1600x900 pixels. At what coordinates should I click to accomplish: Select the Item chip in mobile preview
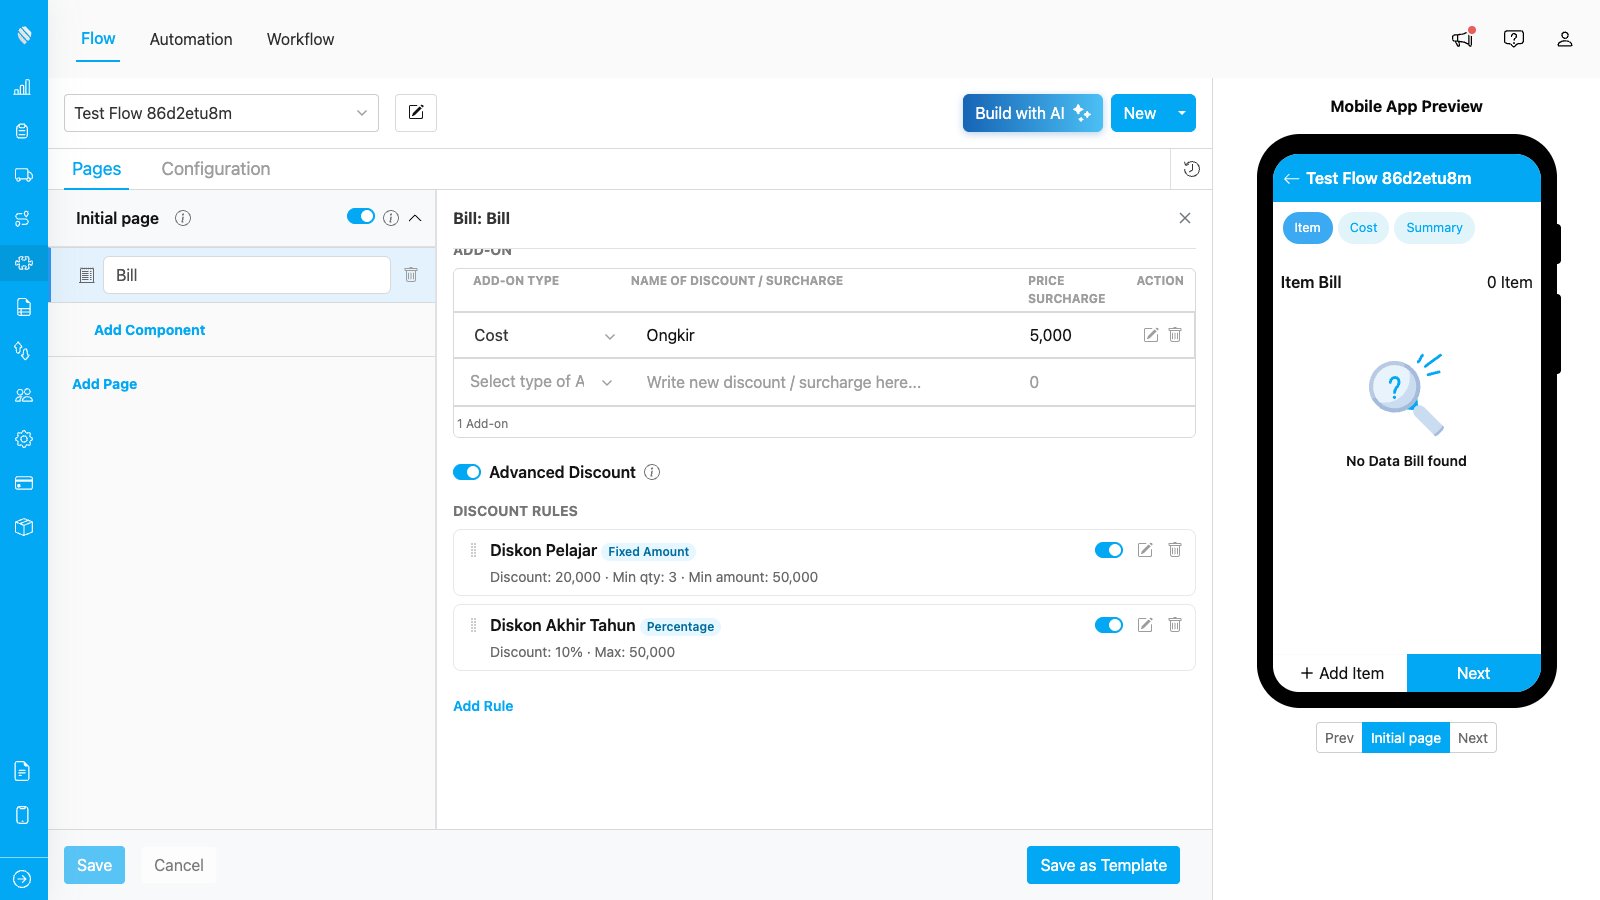[x=1307, y=228]
